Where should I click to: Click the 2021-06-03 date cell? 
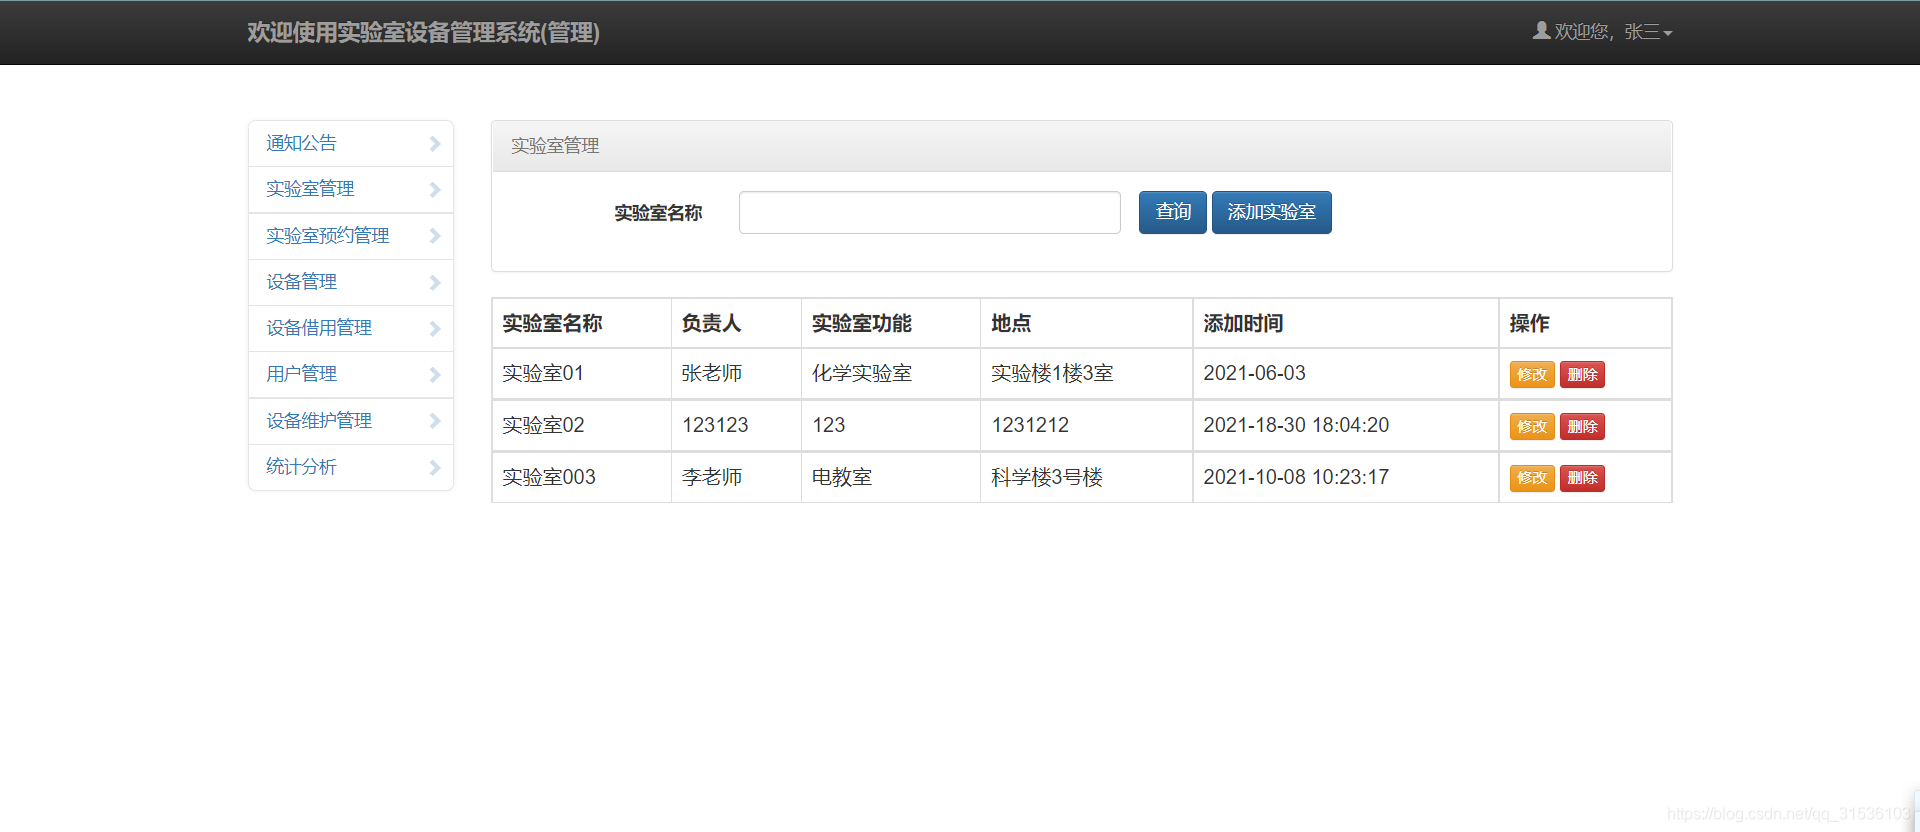[1345, 374]
